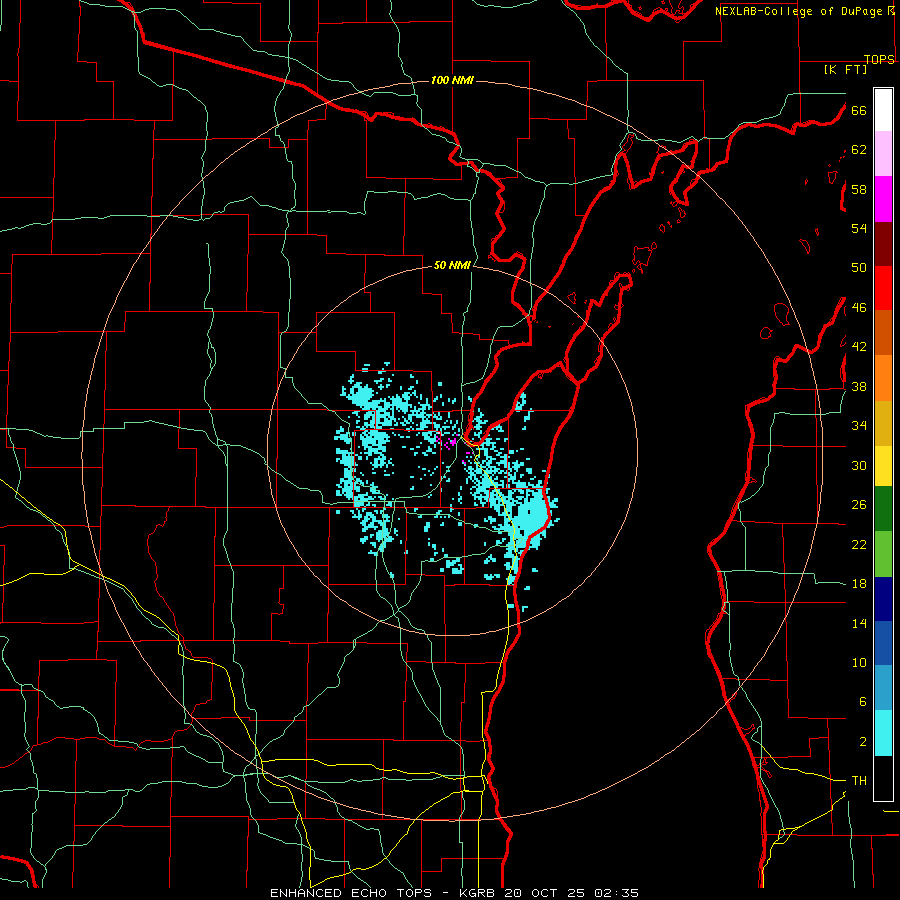Click the yellow 30-34 kft legend swatch
This screenshot has width=900, height=900.
pyautogui.click(x=883, y=466)
